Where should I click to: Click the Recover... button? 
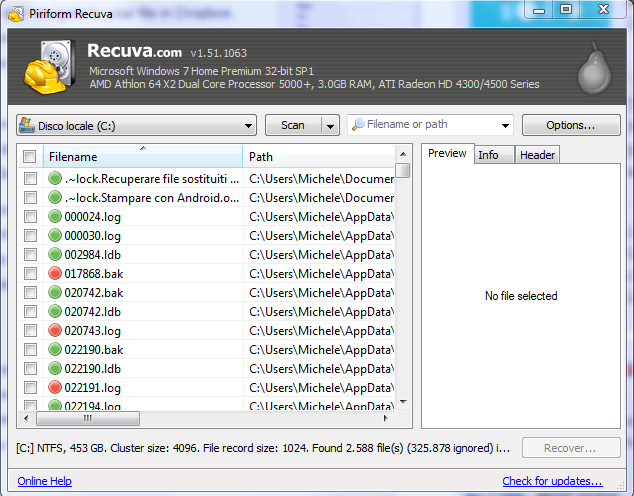tap(571, 448)
